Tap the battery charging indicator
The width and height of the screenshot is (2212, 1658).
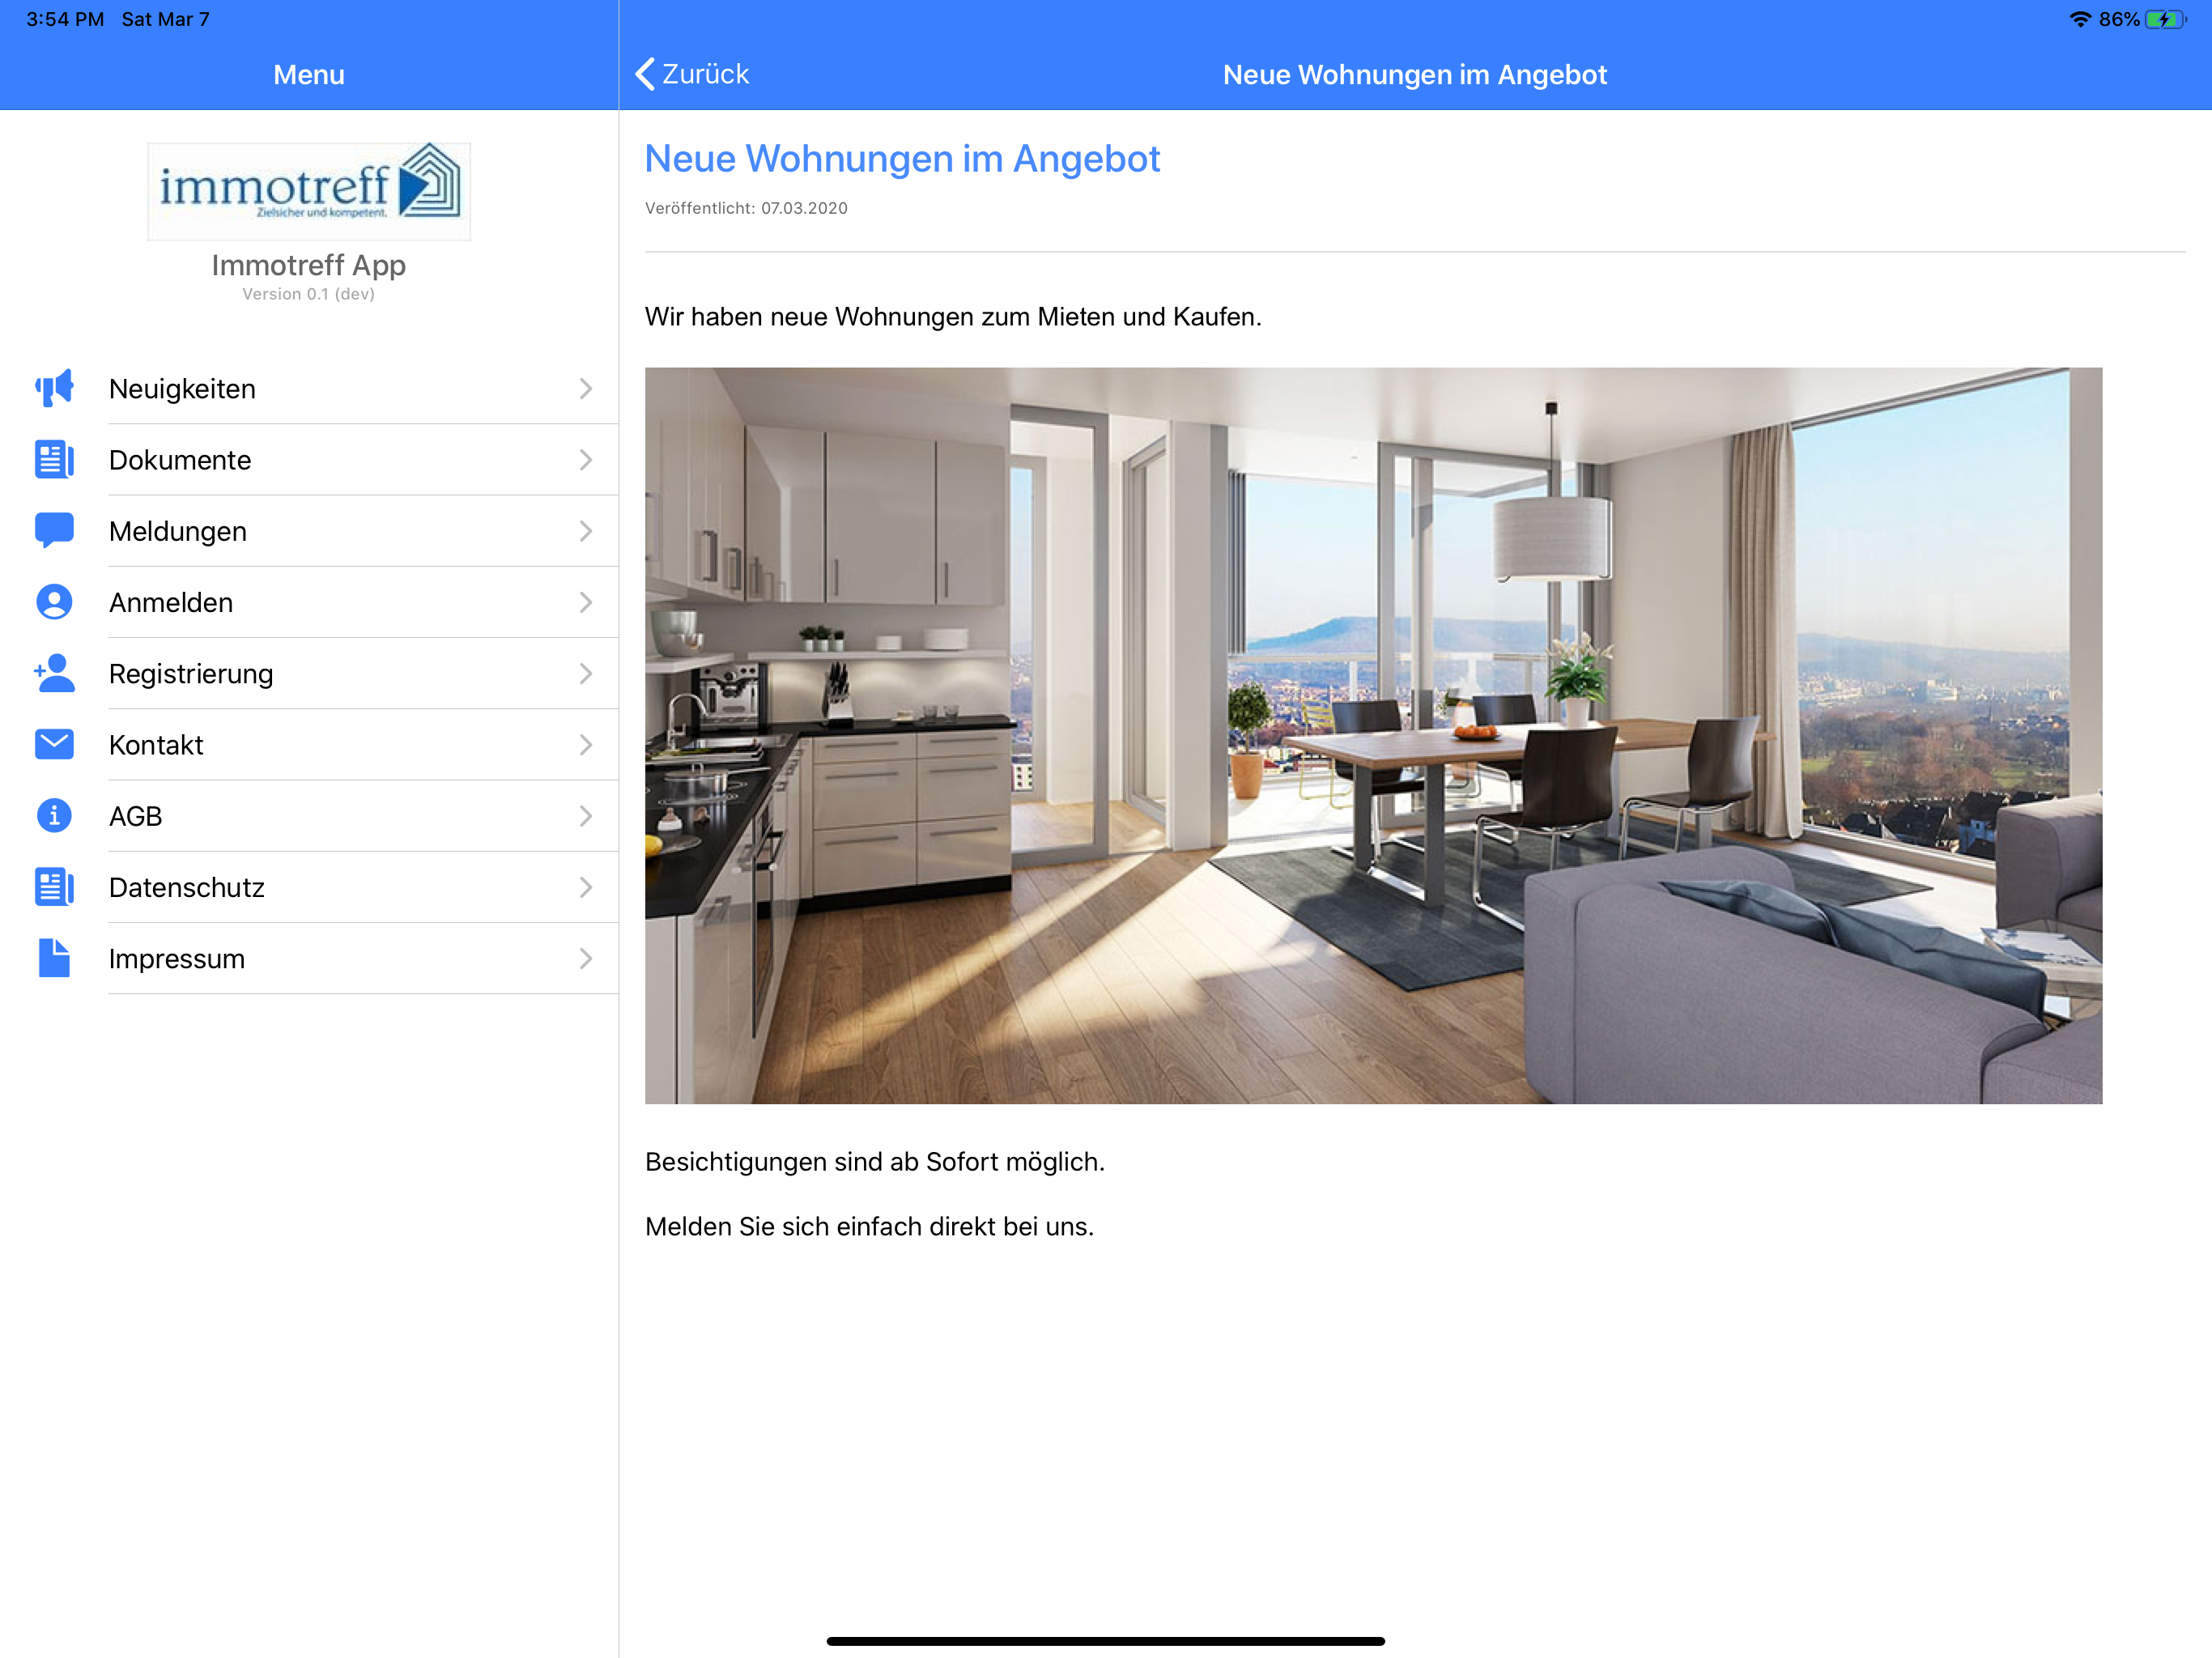click(x=2166, y=19)
